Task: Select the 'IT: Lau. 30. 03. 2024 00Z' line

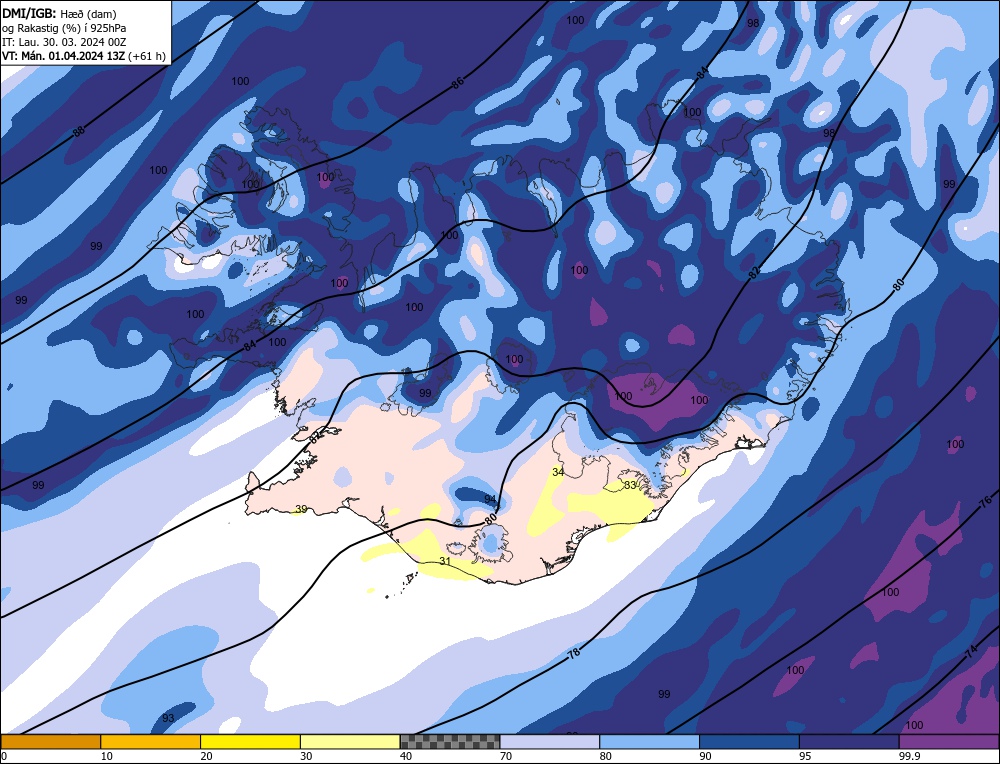Action: point(64,42)
